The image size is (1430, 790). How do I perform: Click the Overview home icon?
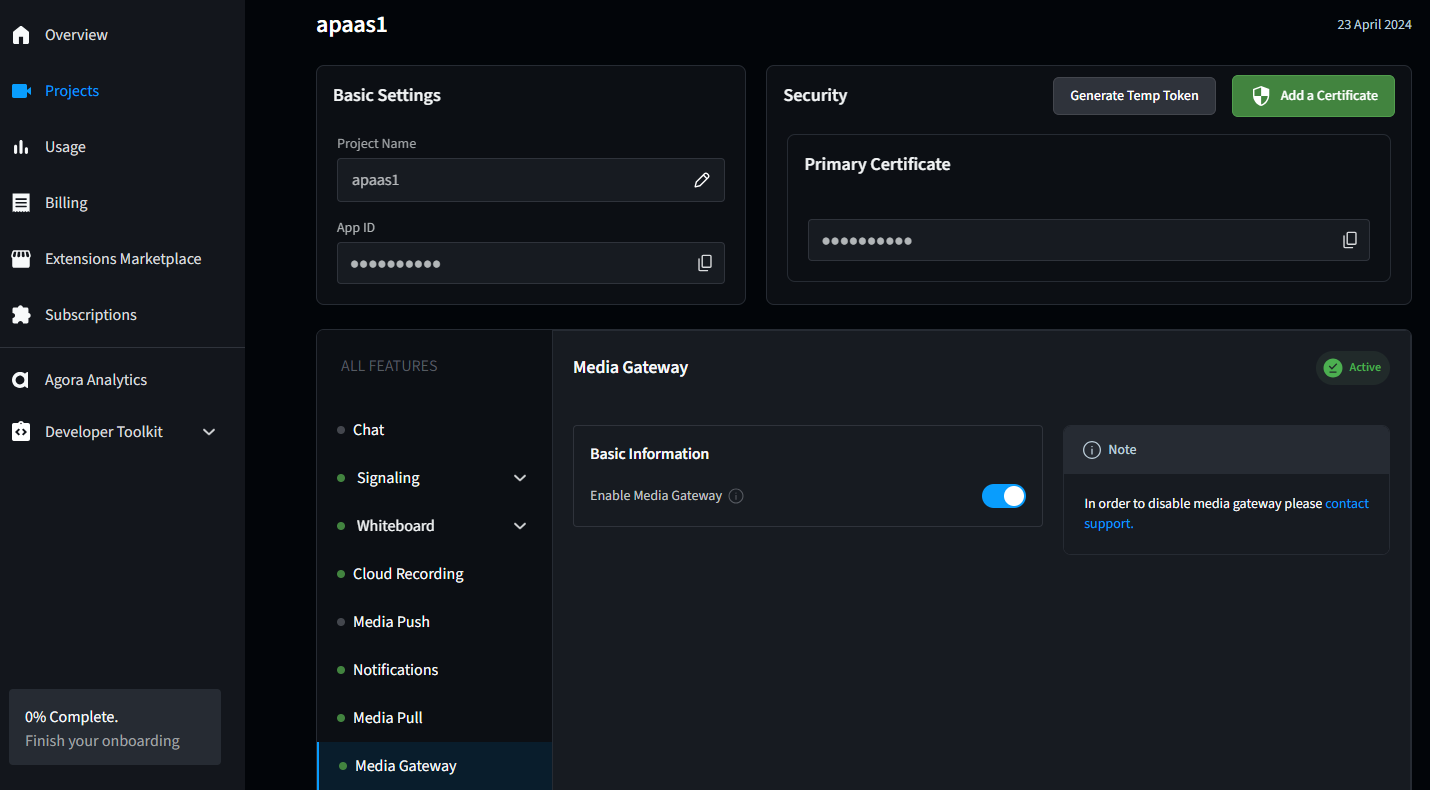(21, 35)
